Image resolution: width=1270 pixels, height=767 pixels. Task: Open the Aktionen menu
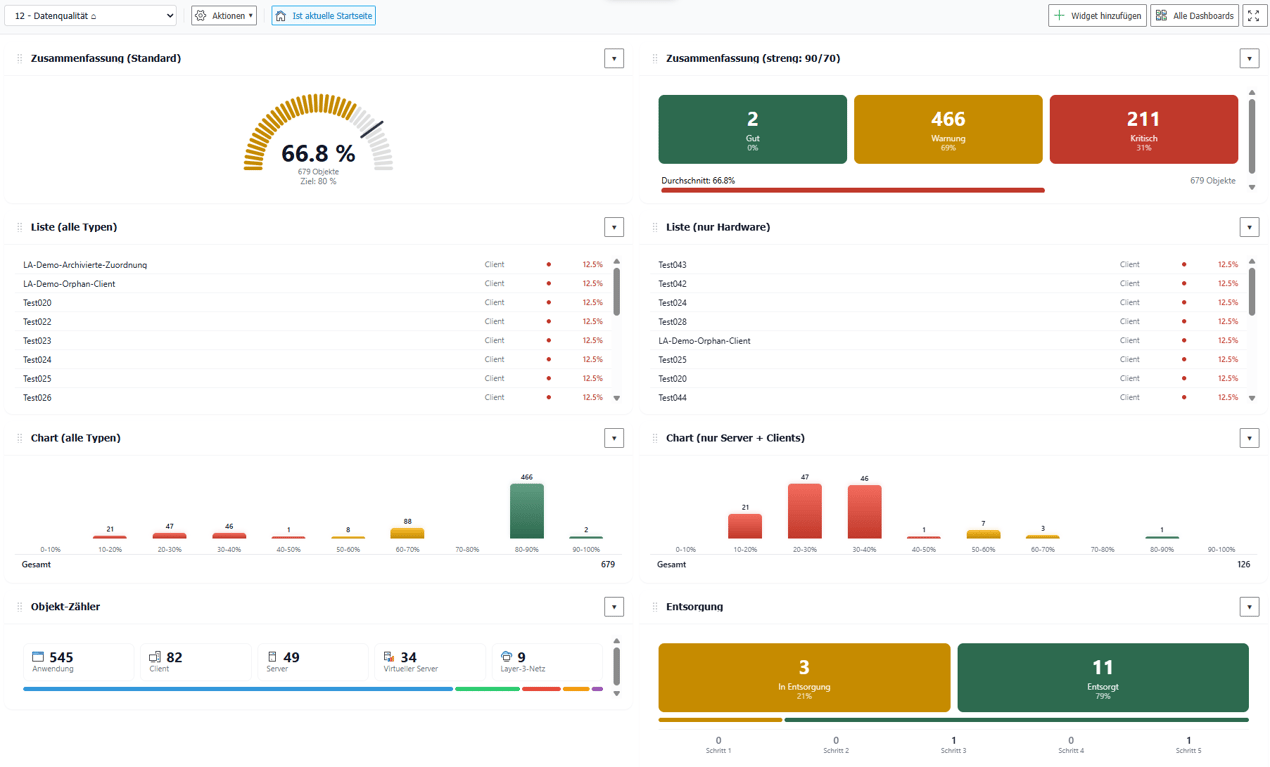pyautogui.click(x=224, y=16)
